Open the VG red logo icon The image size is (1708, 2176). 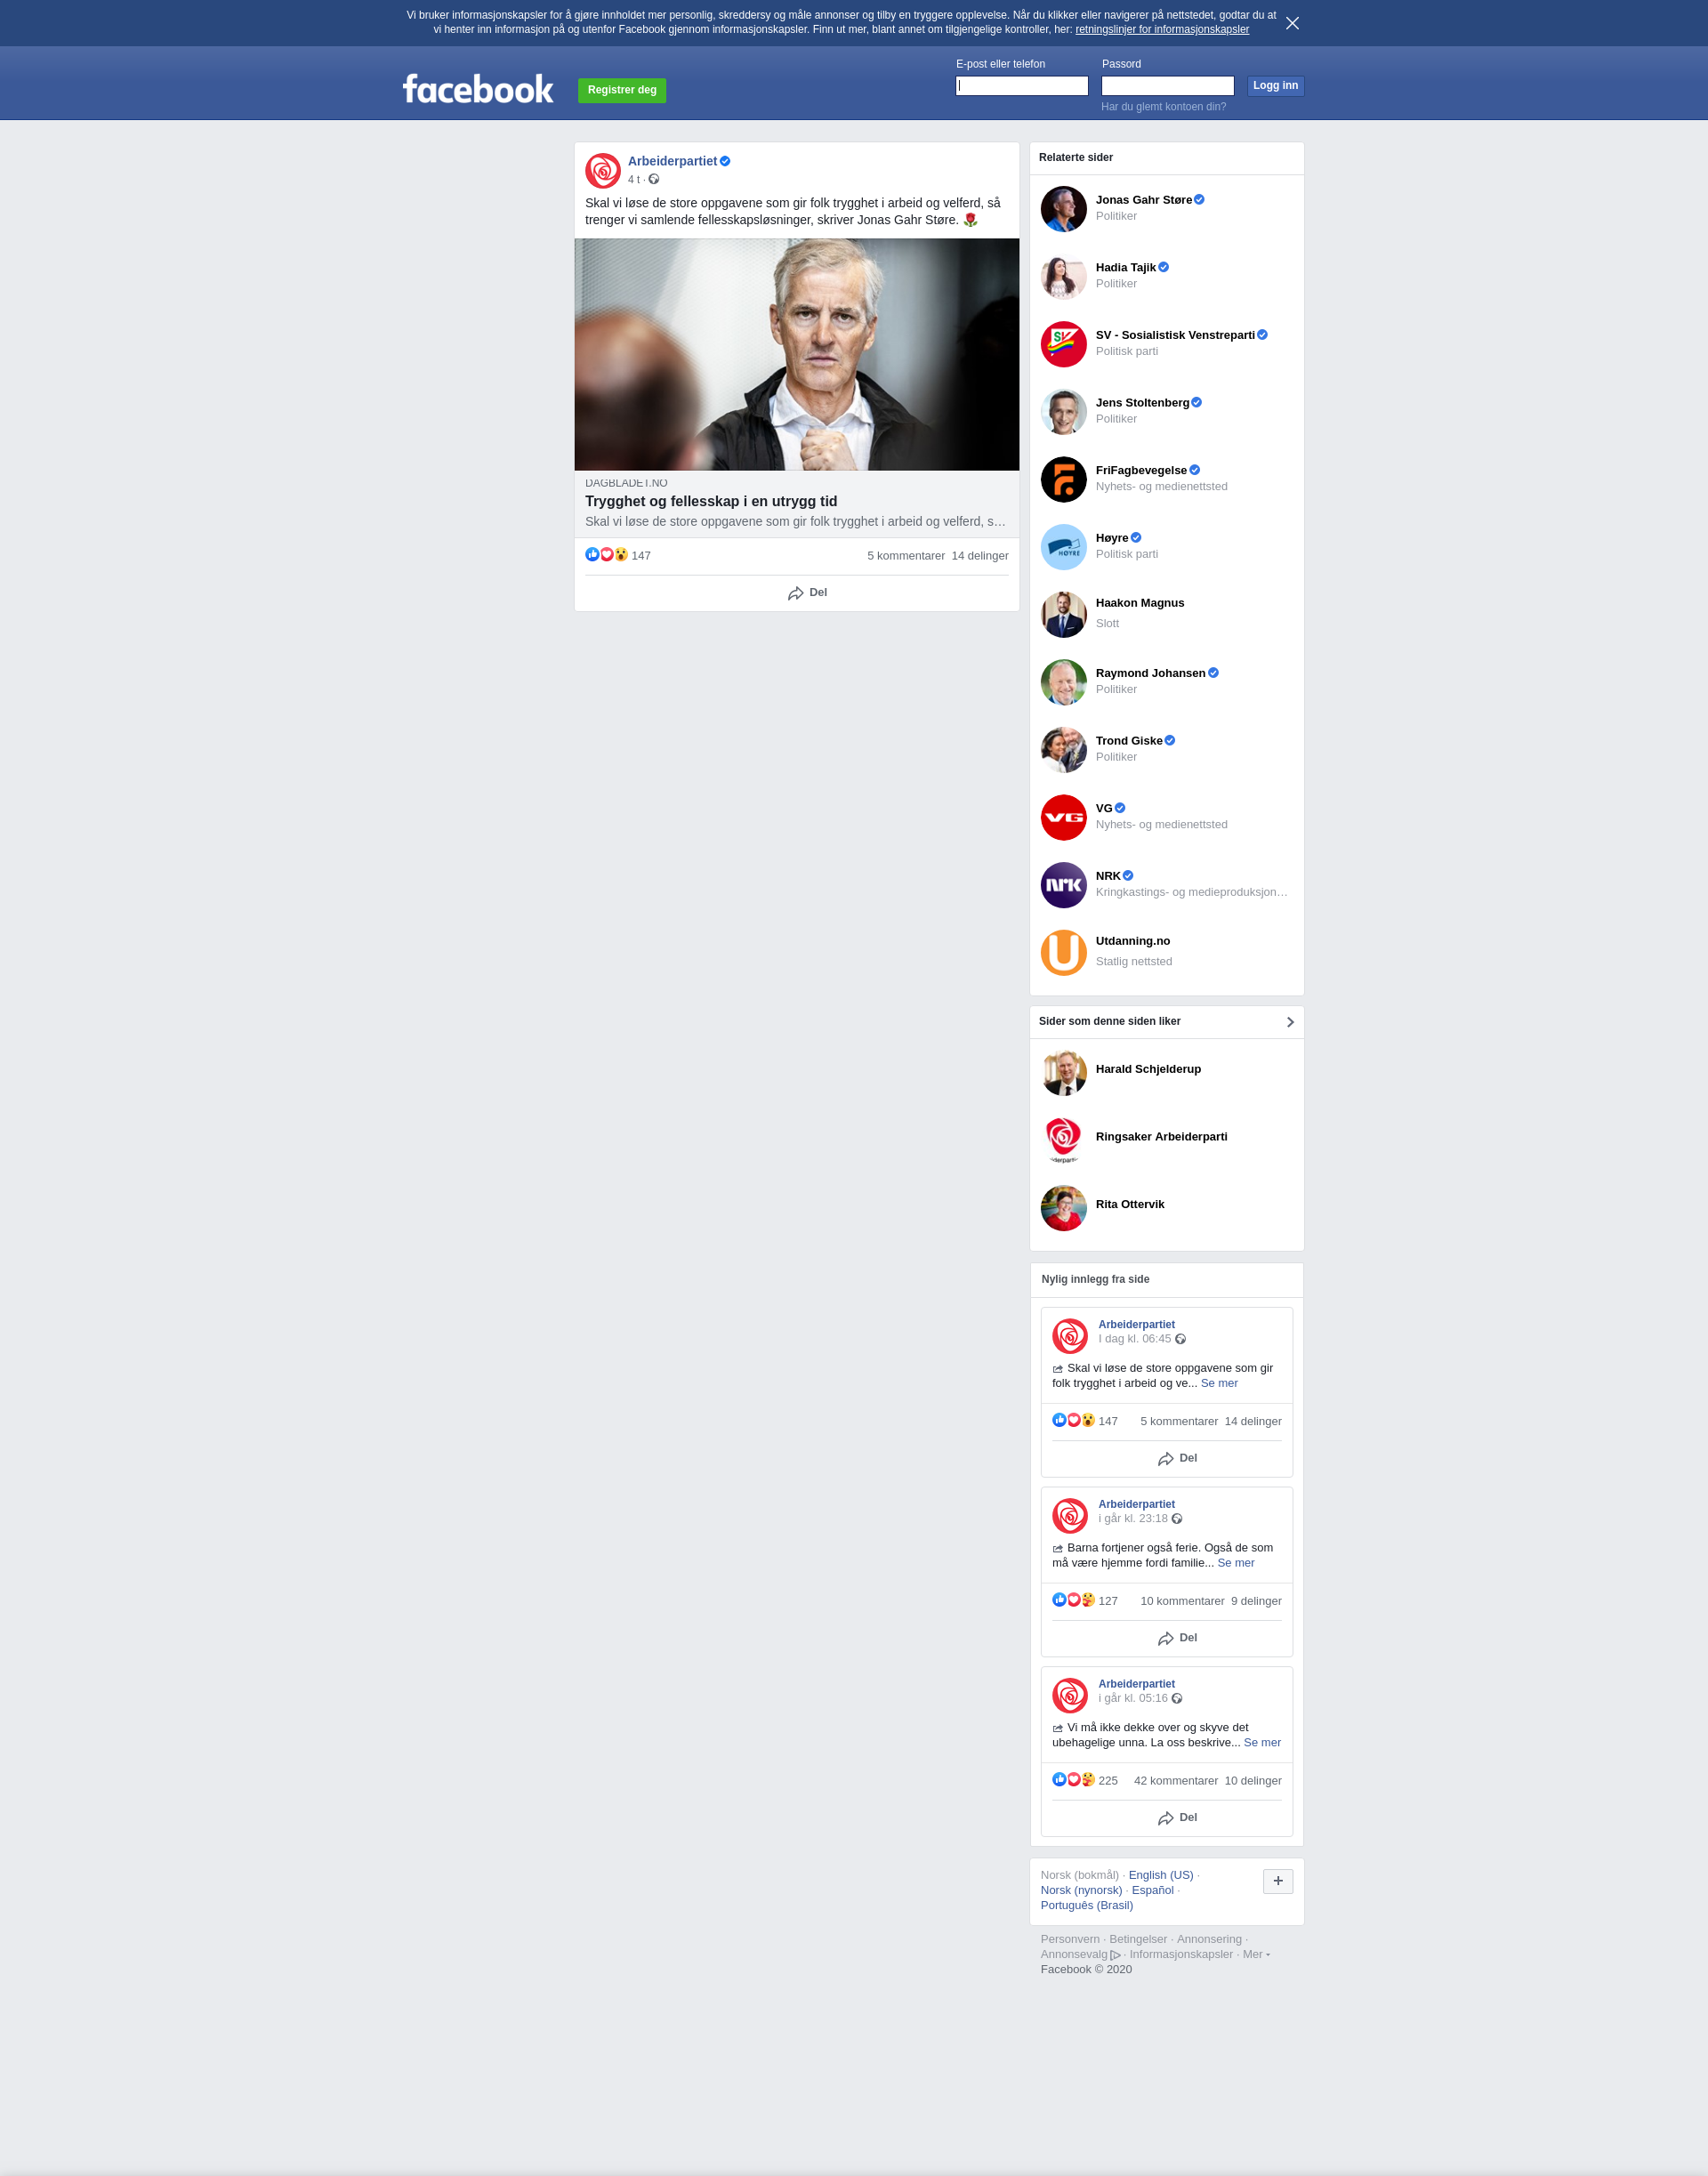1063,817
